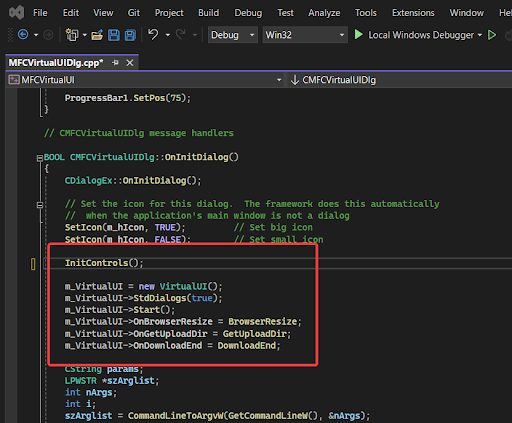Screen dimensions: 512x423
Task: Click the Navigate Backward arrow icon
Action: click(x=23, y=35)
